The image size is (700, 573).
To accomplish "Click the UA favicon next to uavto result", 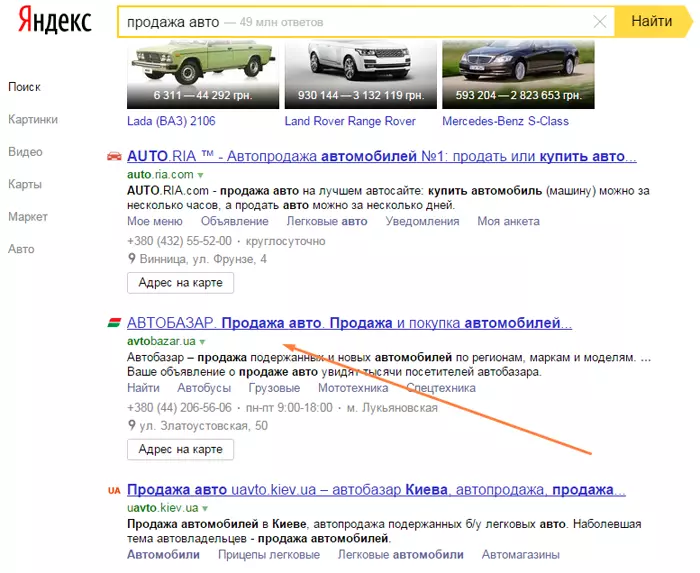I will (114, 490).
